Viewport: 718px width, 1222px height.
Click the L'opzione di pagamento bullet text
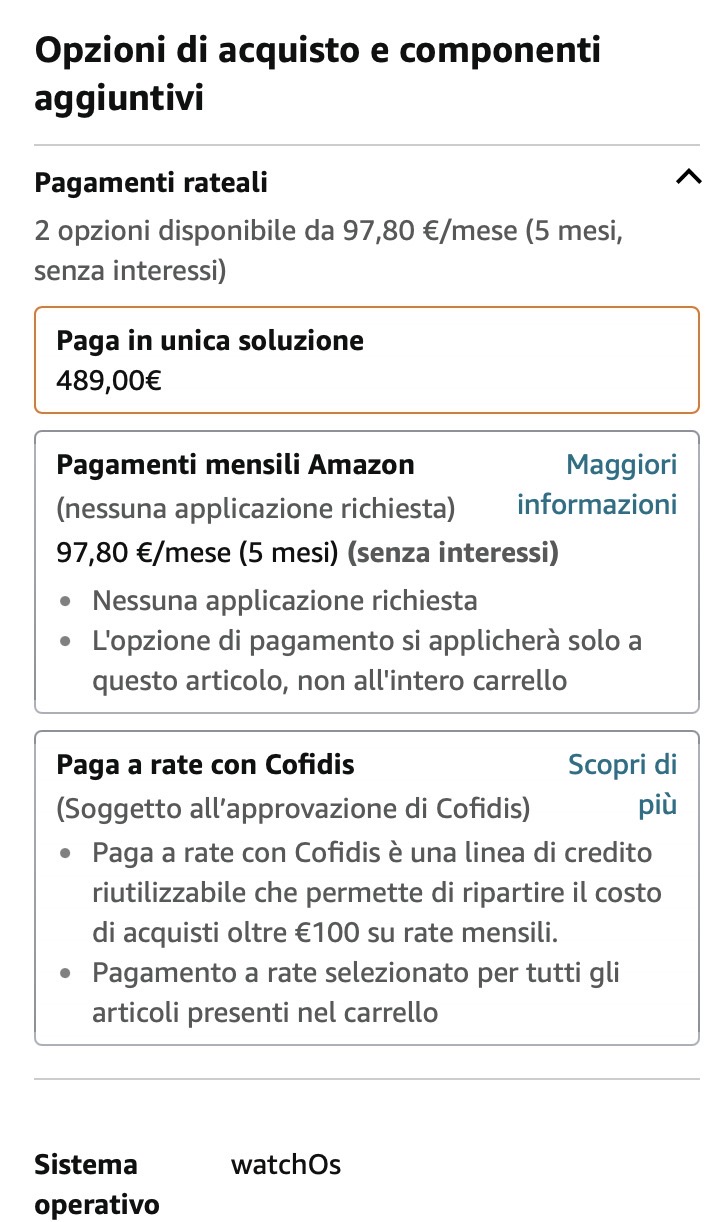click(x=366, y=660)
